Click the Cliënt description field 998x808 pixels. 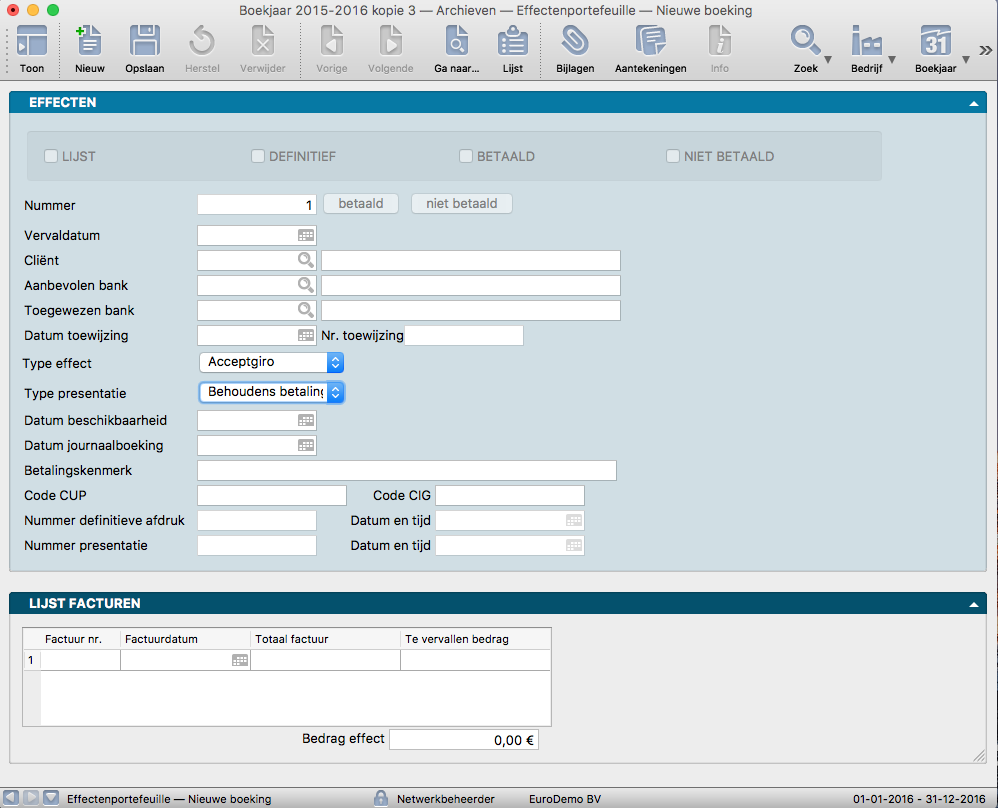470,260
